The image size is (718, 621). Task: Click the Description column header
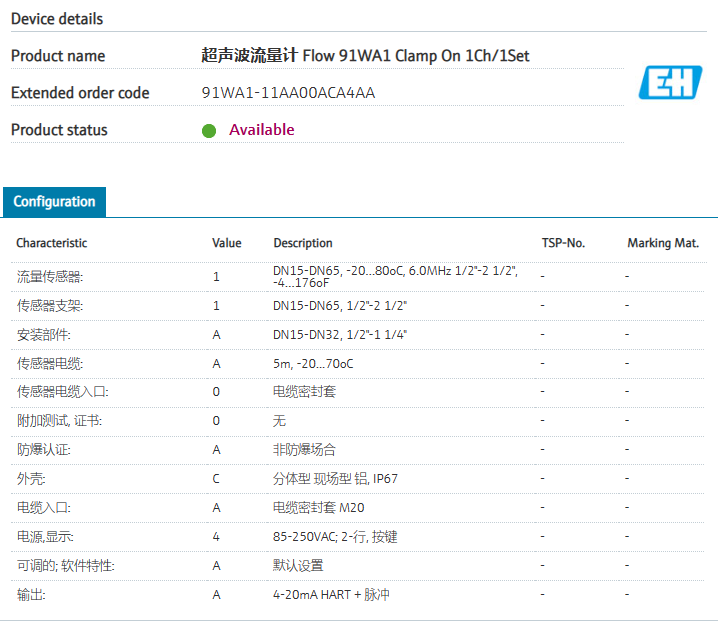tap(302, 243)
